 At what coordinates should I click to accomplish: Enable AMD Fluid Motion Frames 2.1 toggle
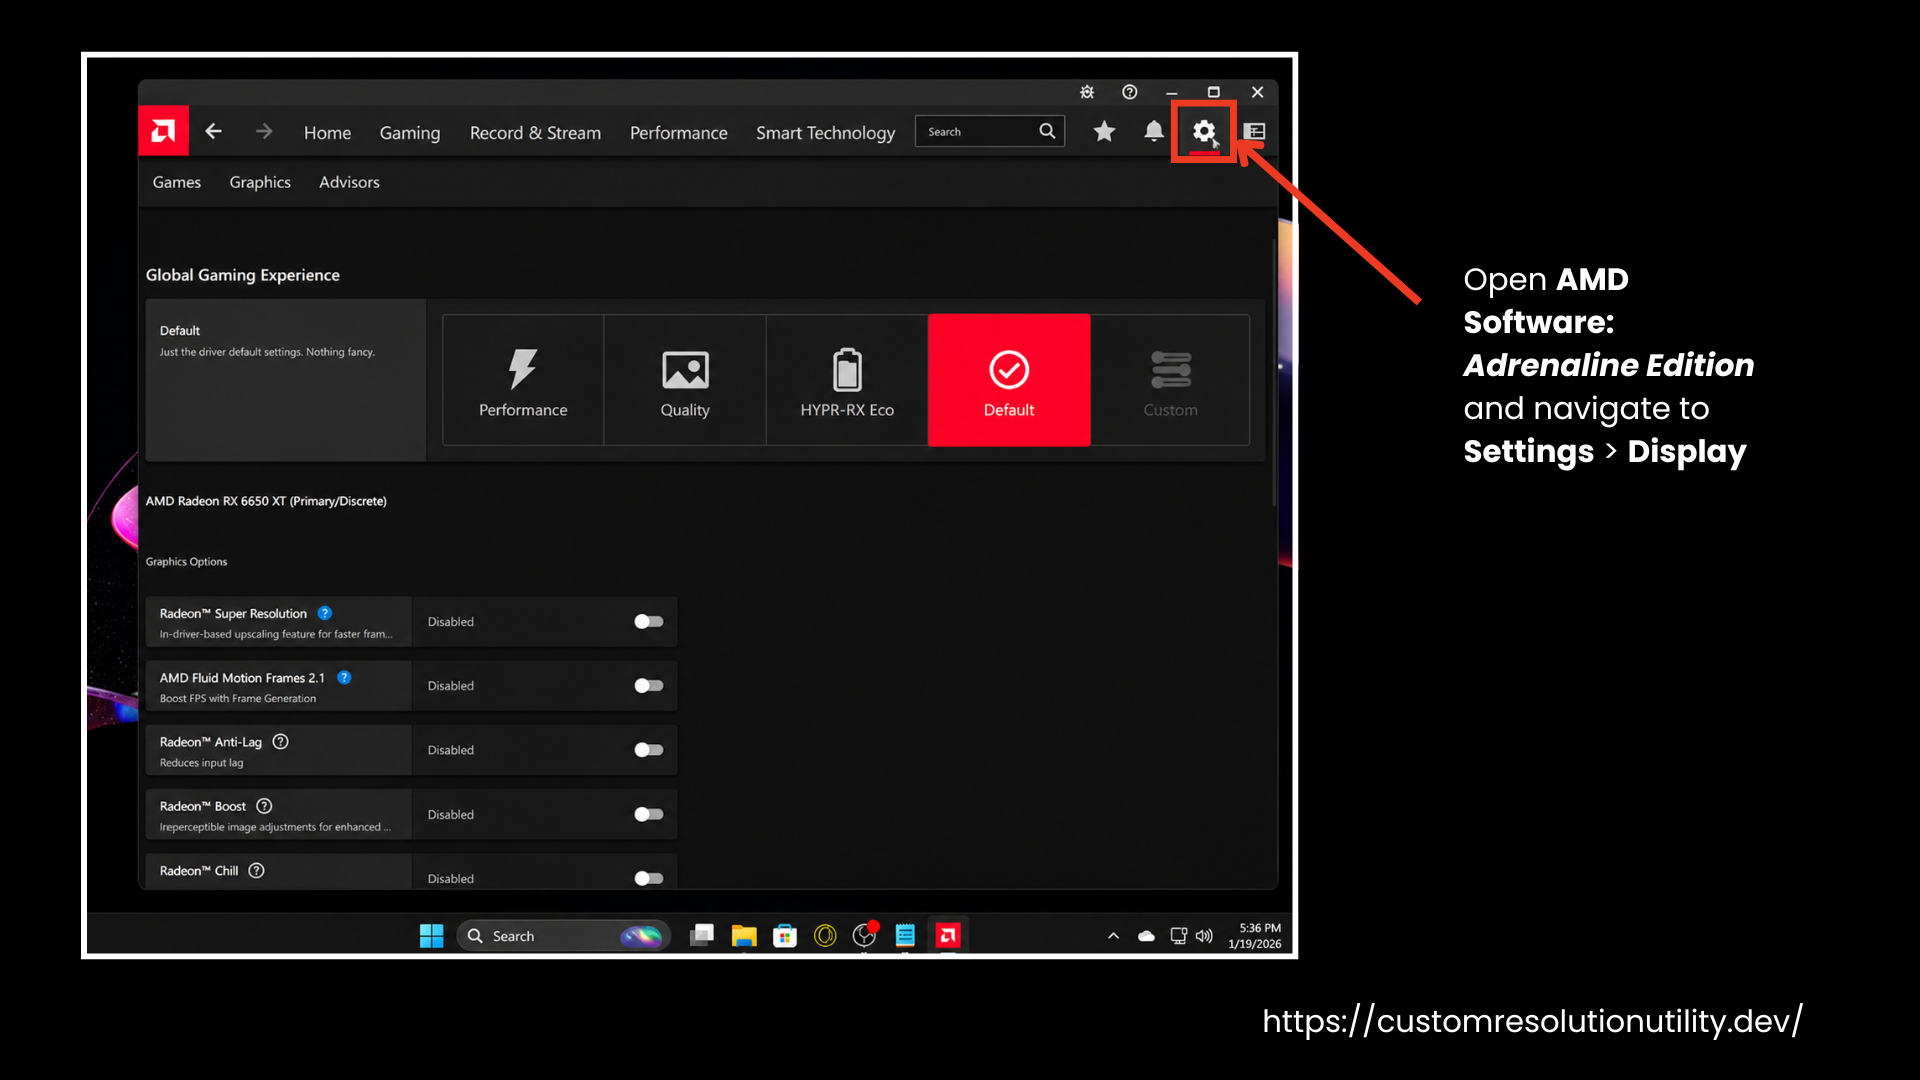click(649, 686)
